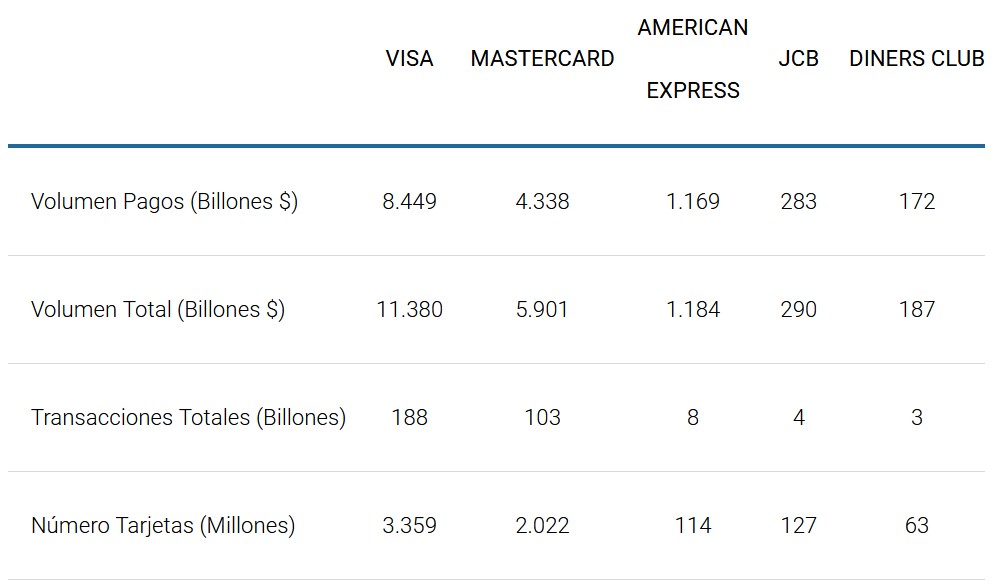The image size is (1001, 587).
Task: Select VISA total volume value 11.380
Action: pyautogui.click(x=409, y=310)
